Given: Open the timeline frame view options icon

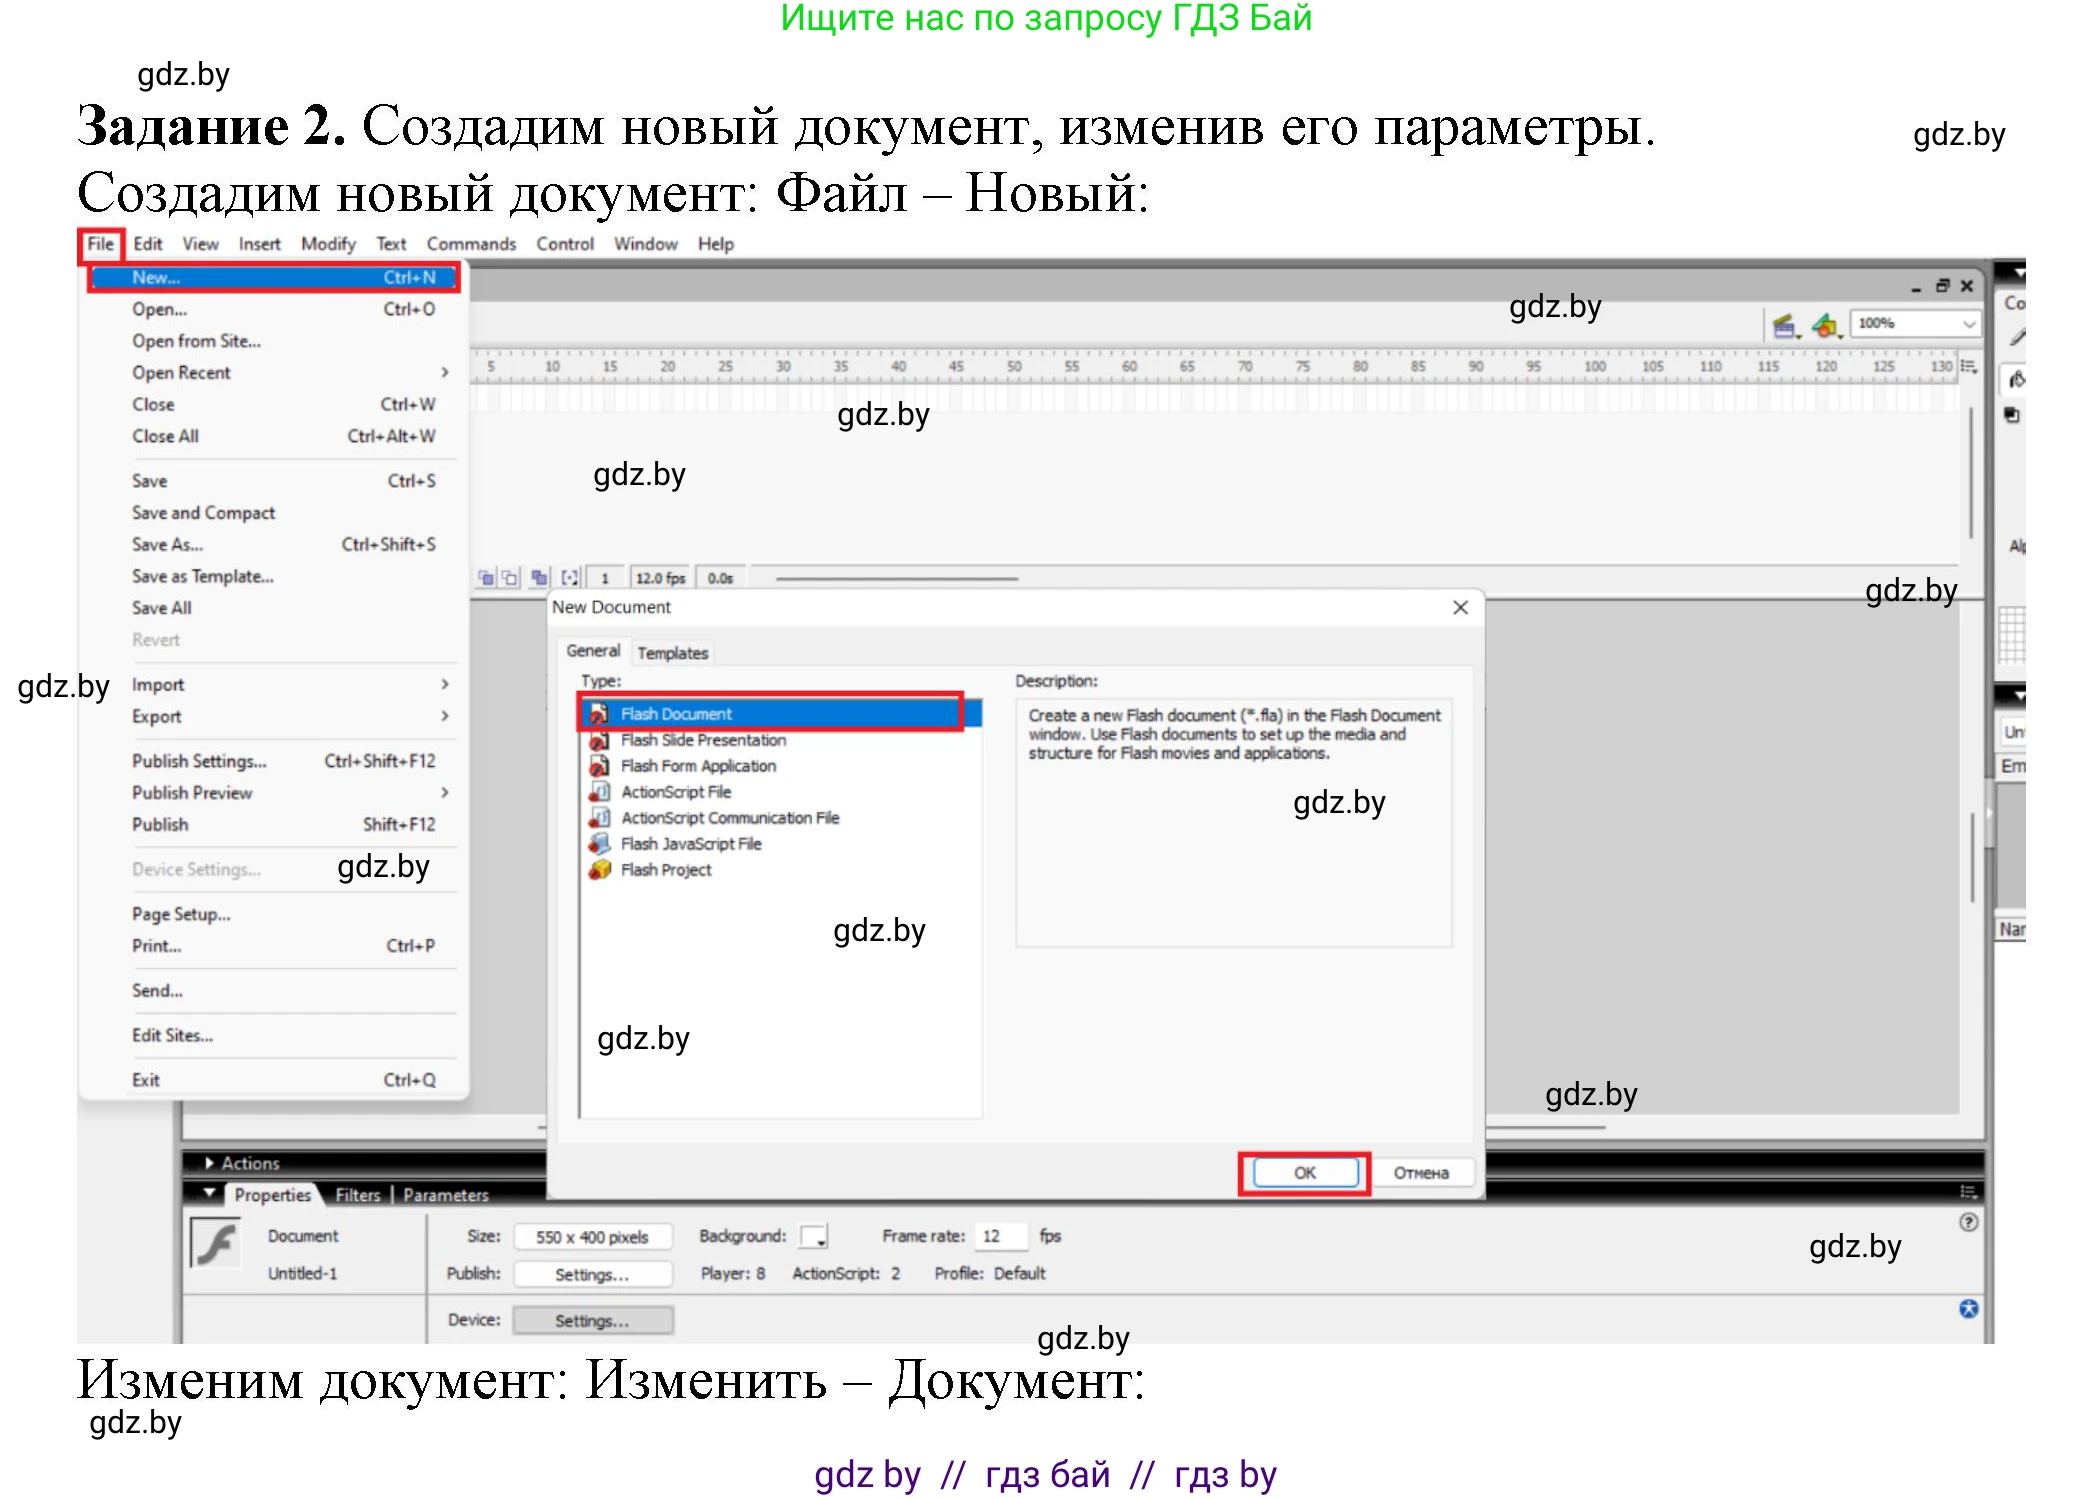Looking at the screenshot, I should point(1968,368).
